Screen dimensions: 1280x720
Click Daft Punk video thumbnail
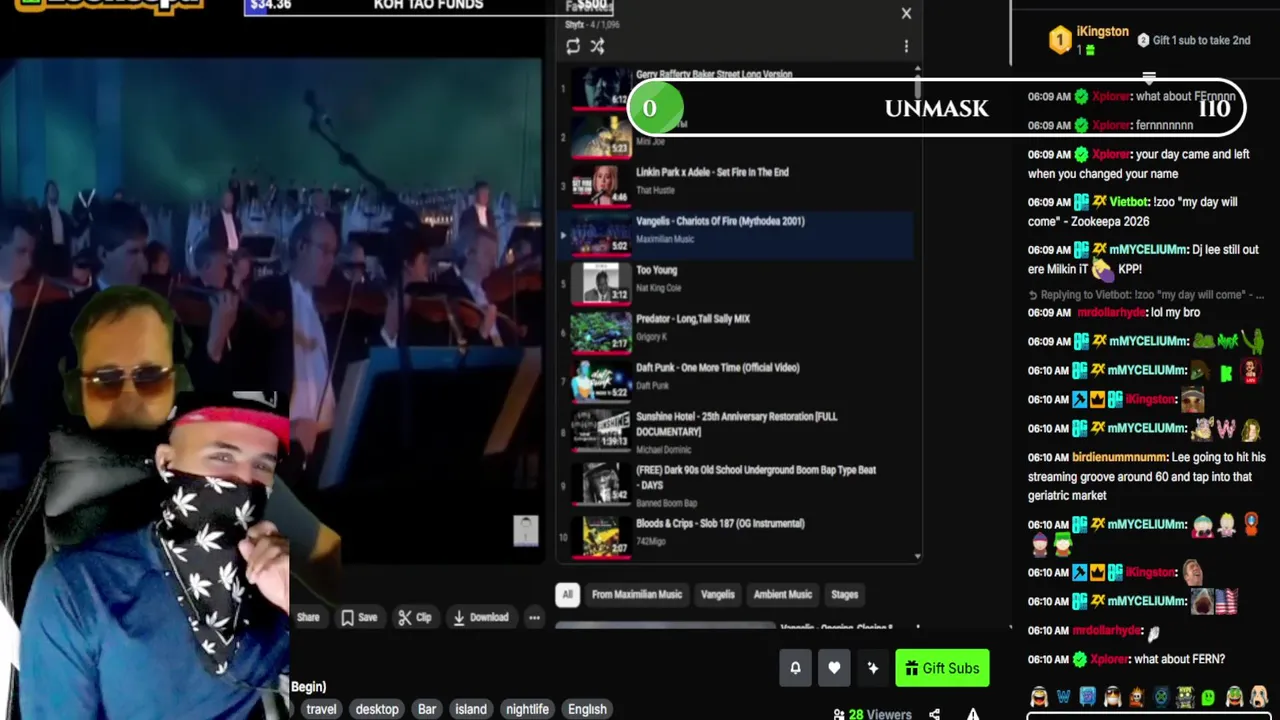601,381
